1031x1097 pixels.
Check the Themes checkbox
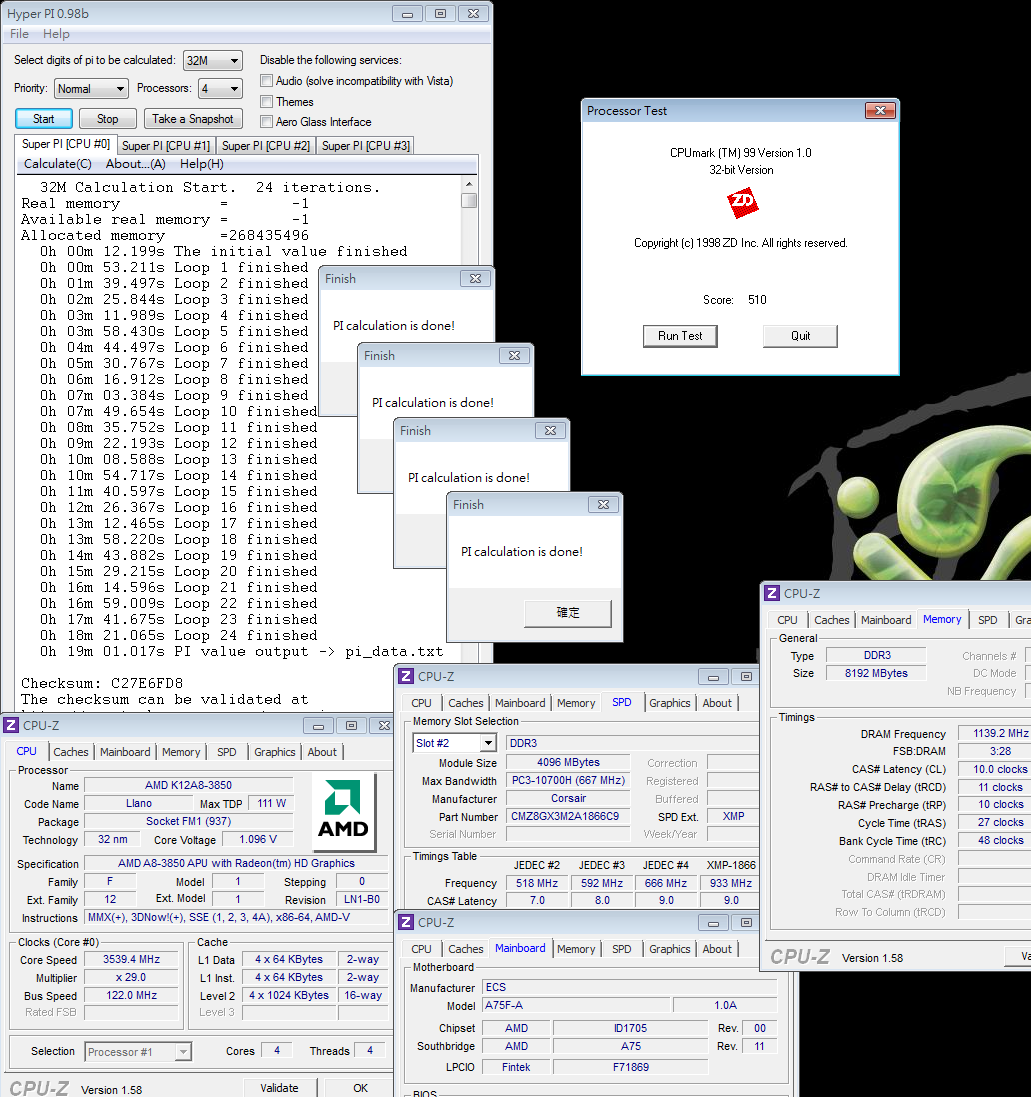tap(266, 102)
